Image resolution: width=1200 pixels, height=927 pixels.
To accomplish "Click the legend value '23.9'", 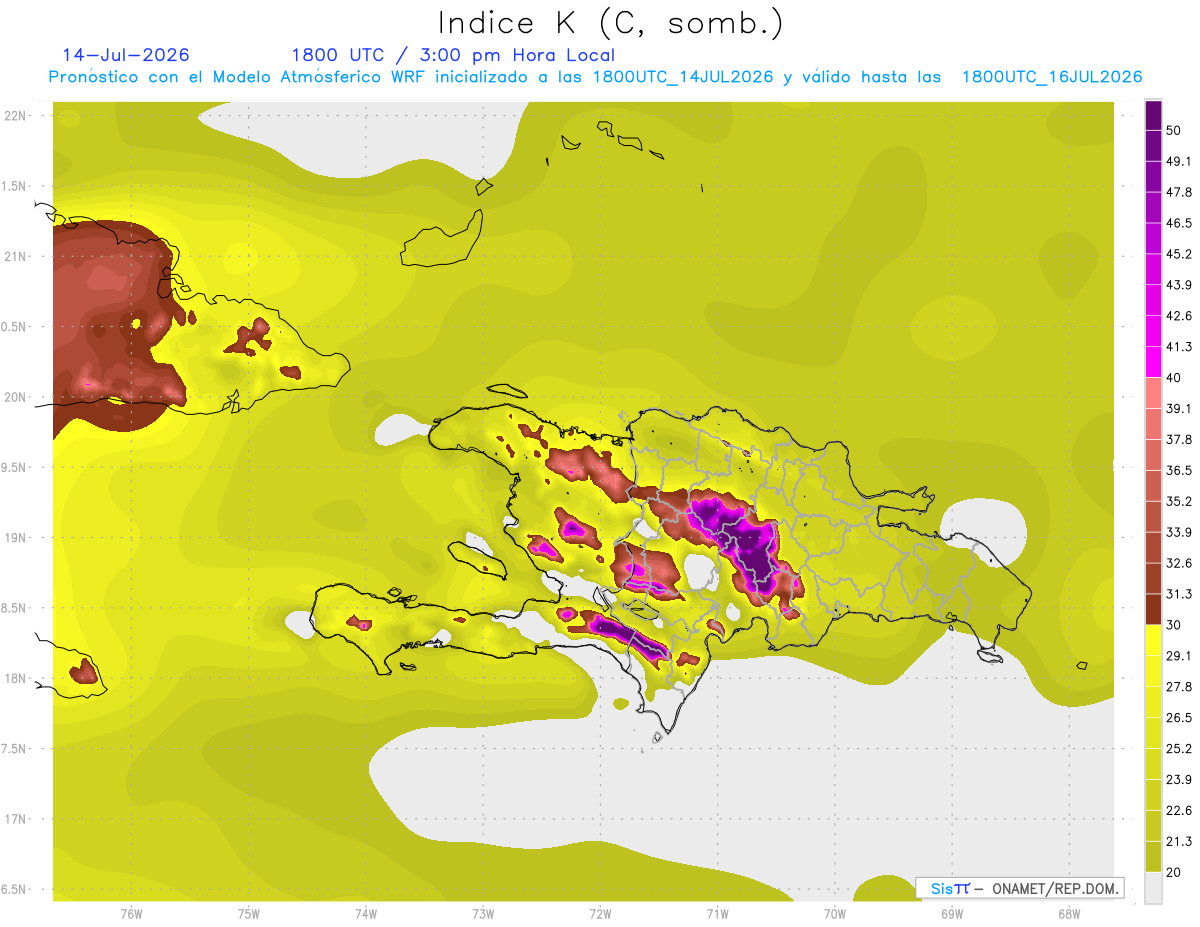I will (x=1180, y=779).
